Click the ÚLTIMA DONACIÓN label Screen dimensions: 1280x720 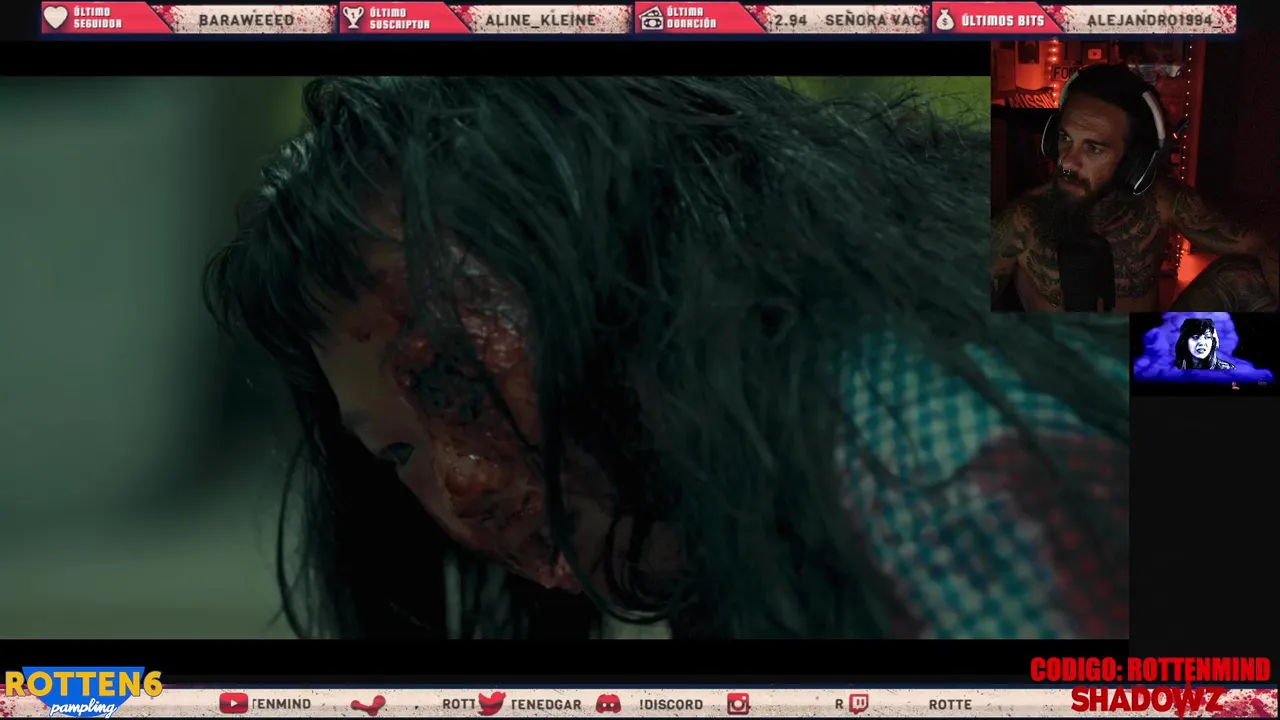(692, 18)
